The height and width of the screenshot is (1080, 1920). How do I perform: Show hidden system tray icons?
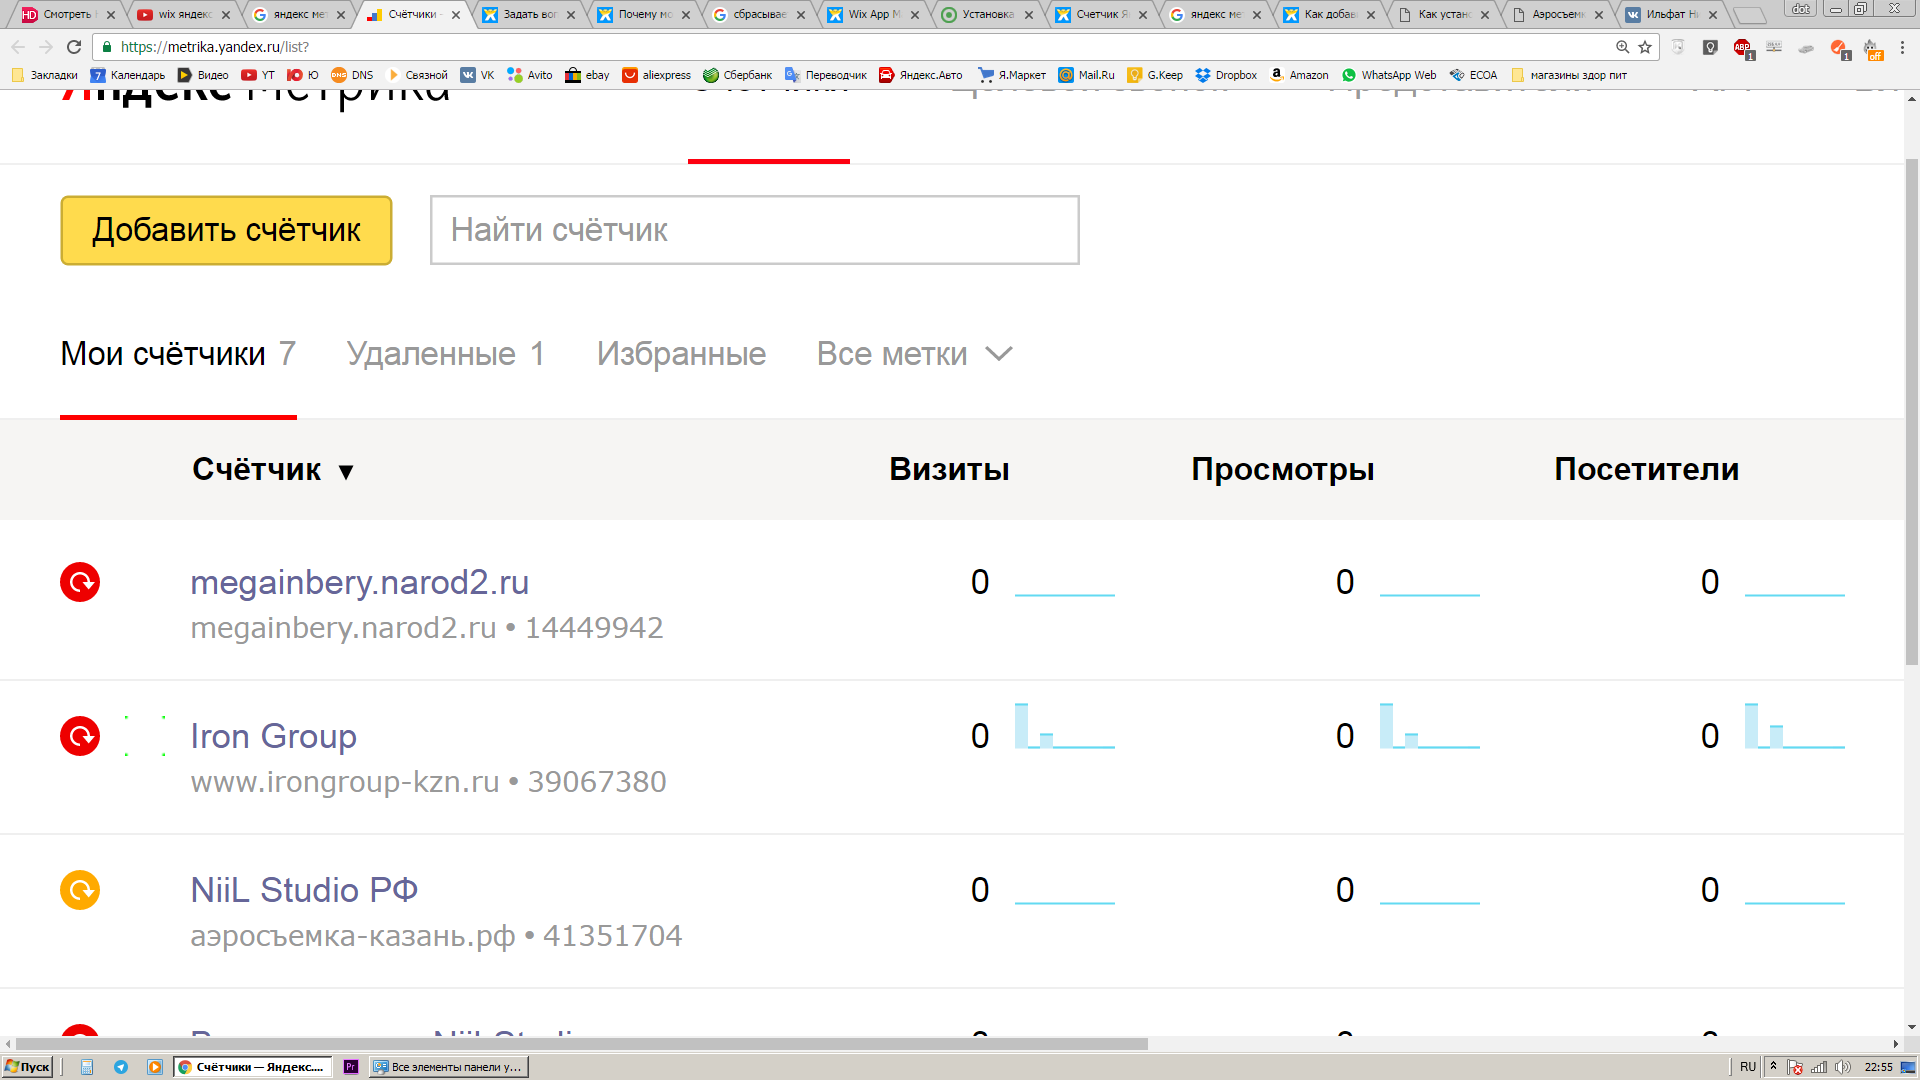pos(1773,1066)
